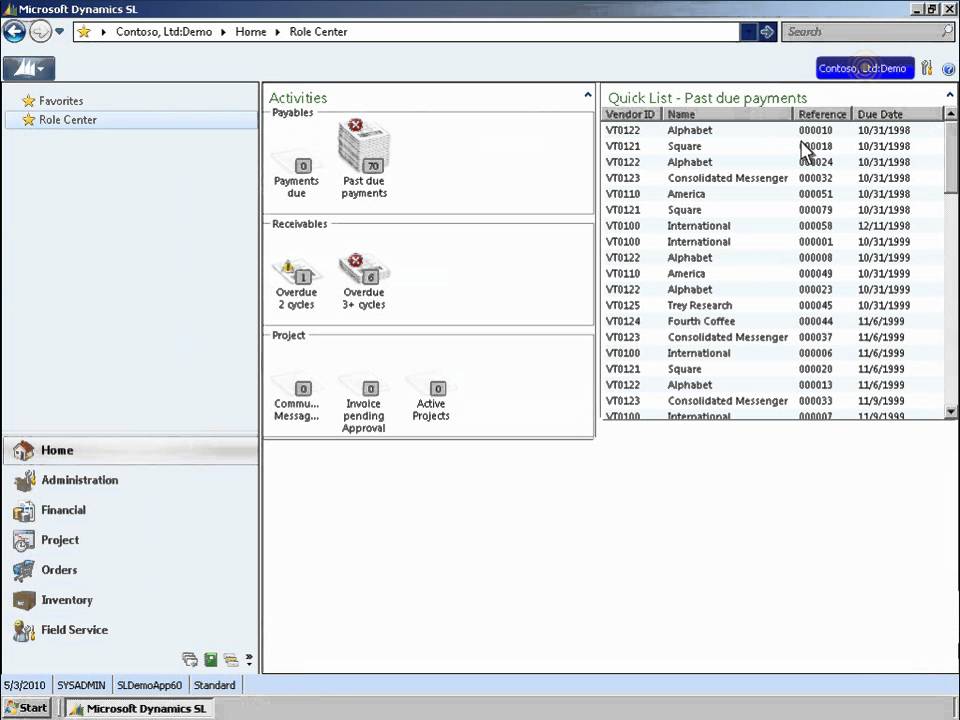
Task: Open the Overdue 2 cycles receivables icon
Action: point(297,284)
